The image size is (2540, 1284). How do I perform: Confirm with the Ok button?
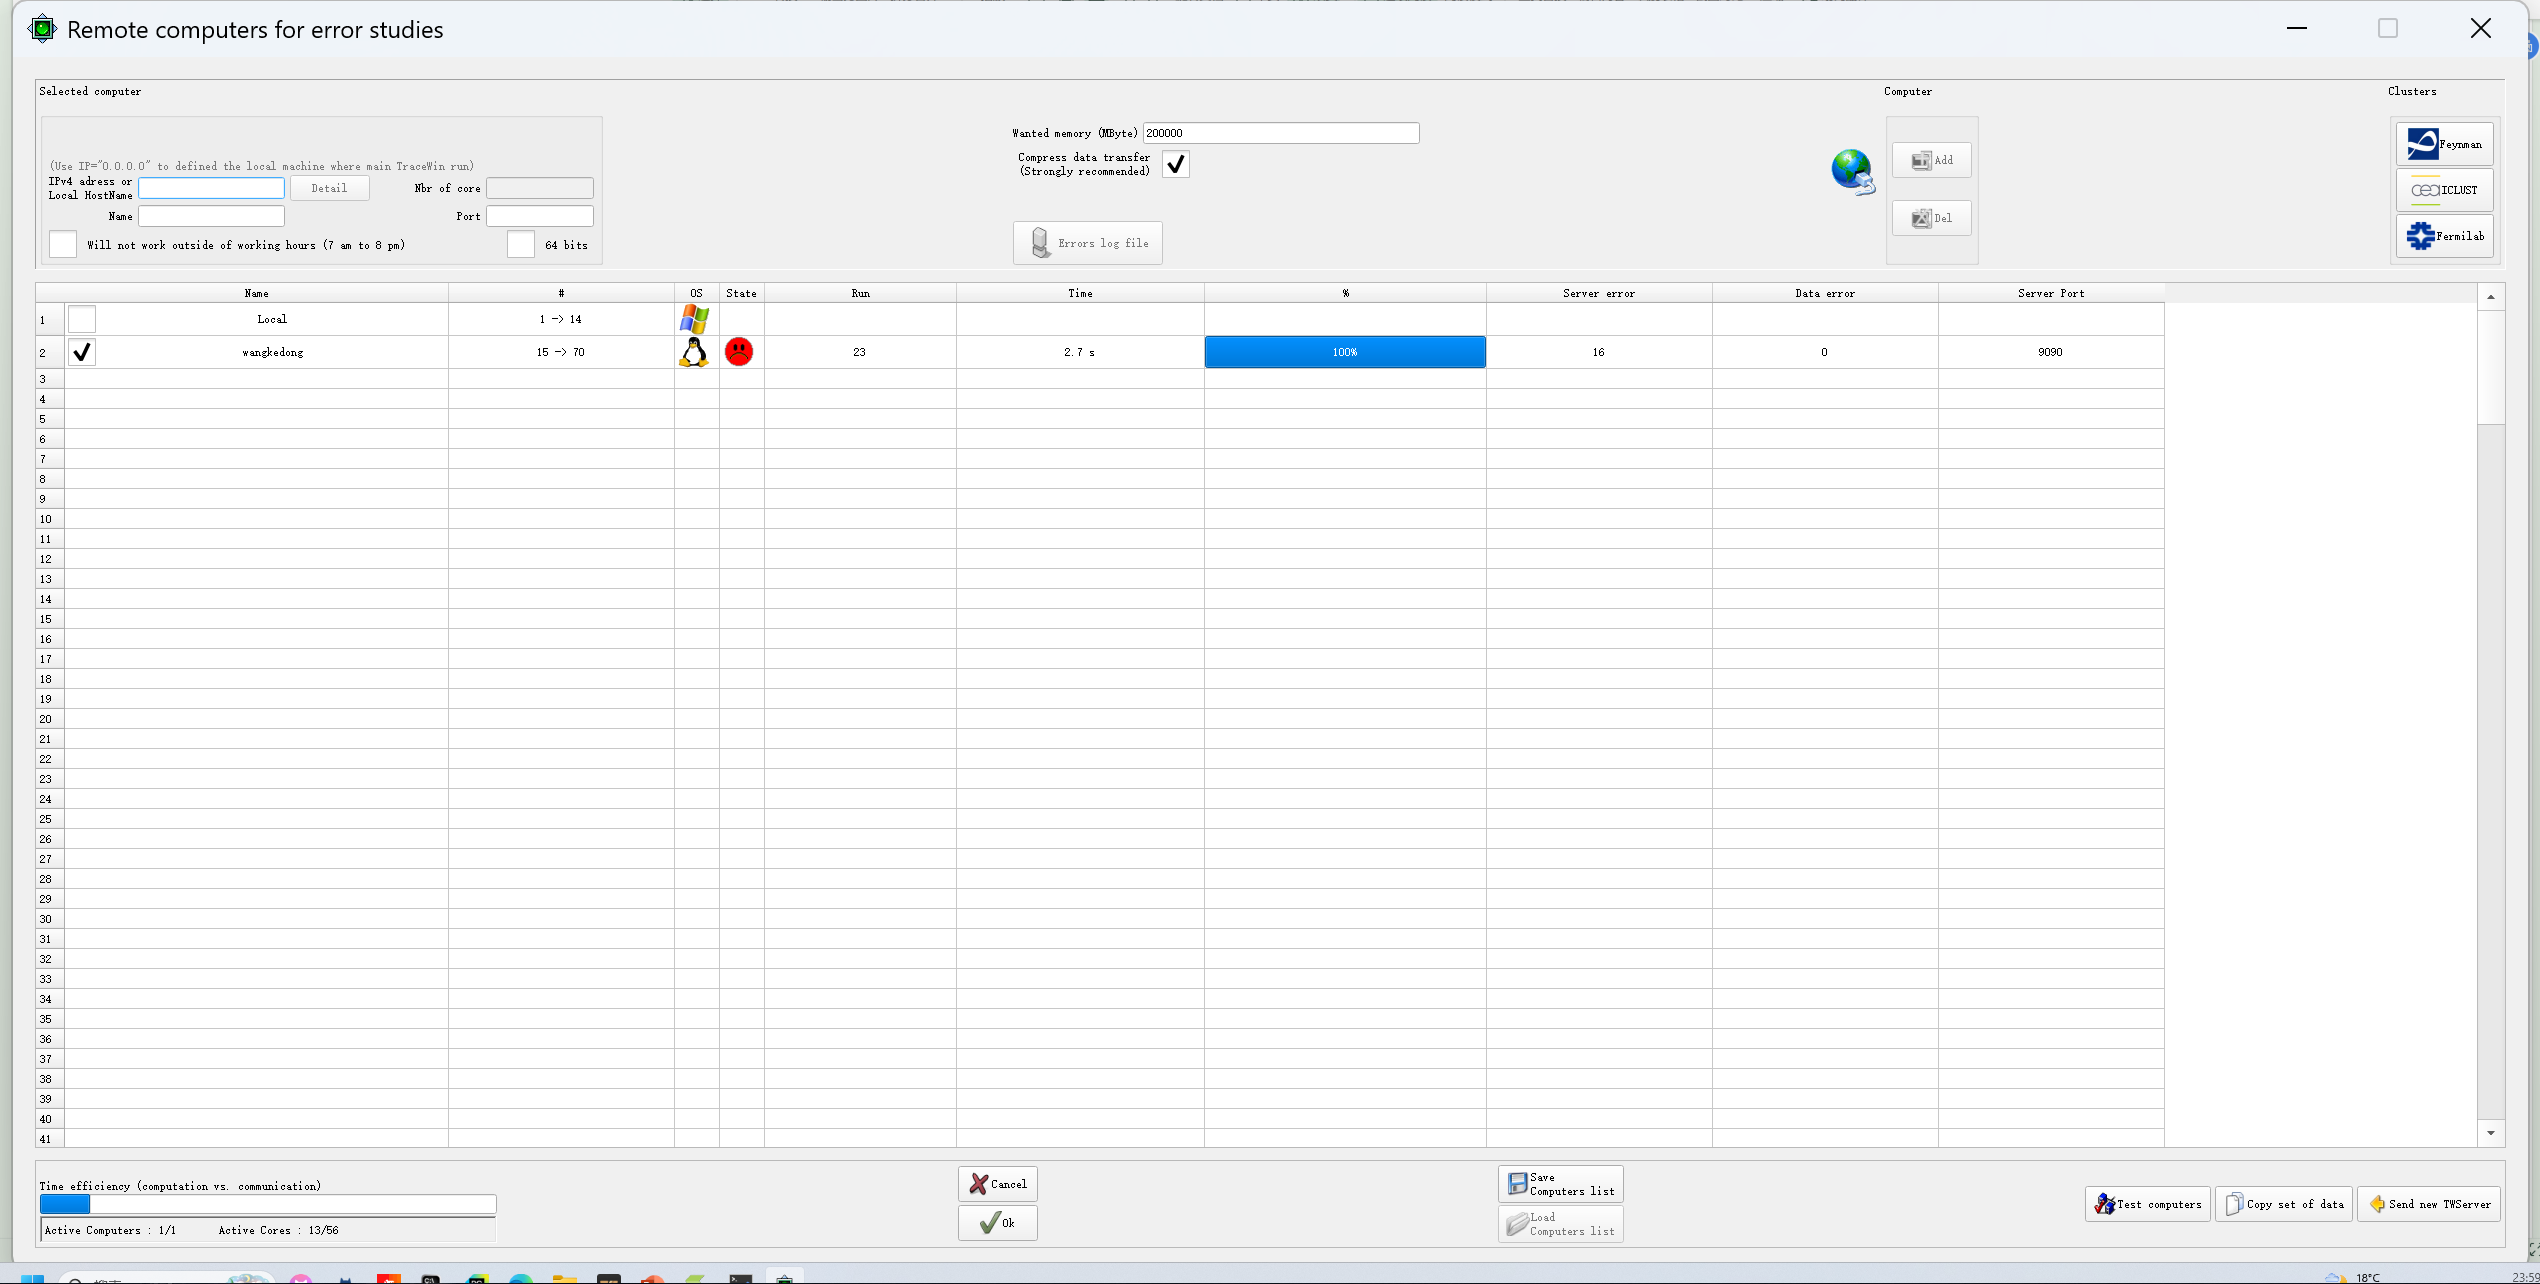[x=997, y=1223]
